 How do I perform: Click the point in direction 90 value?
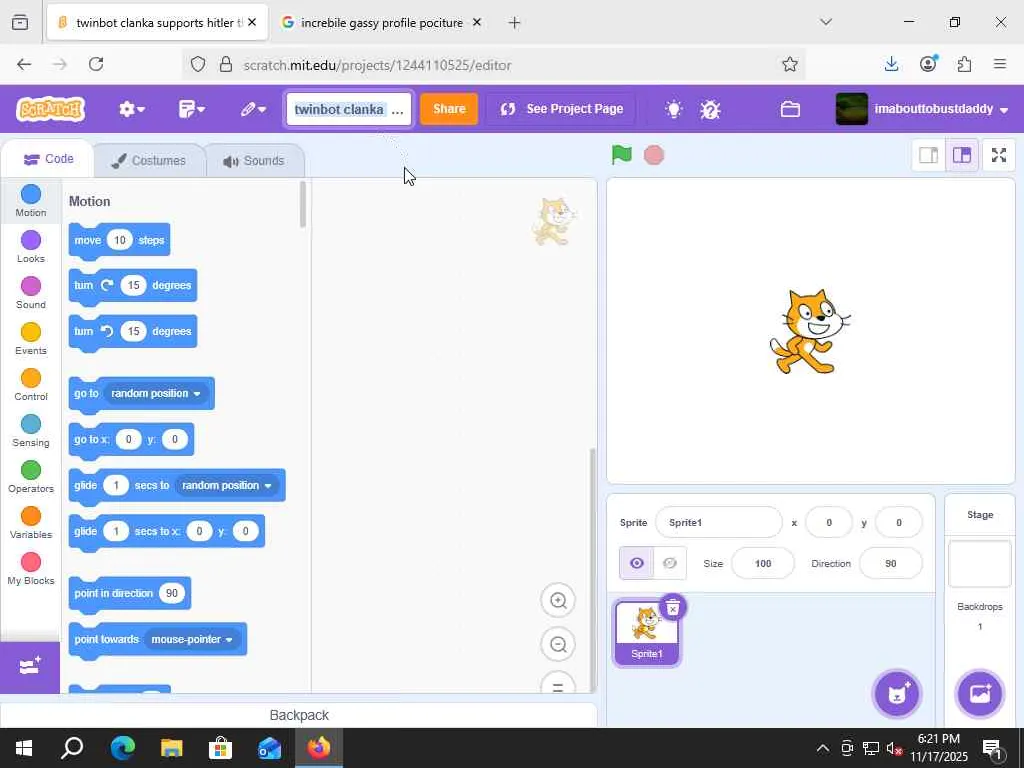pos(172,593)
